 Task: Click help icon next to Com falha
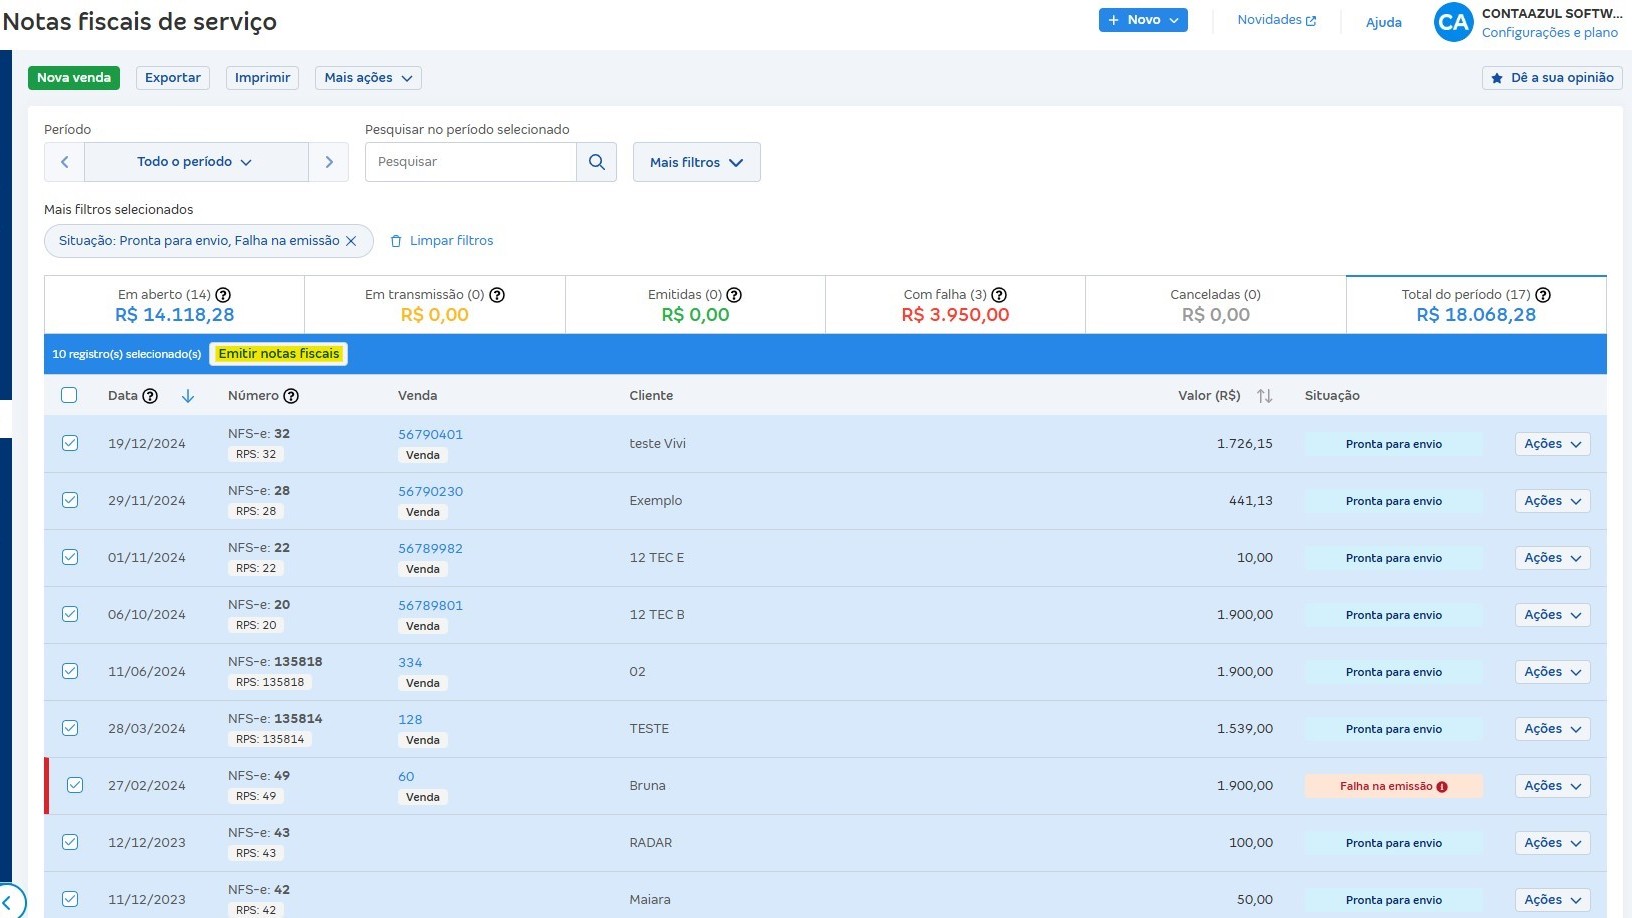[x=999, y=295]
